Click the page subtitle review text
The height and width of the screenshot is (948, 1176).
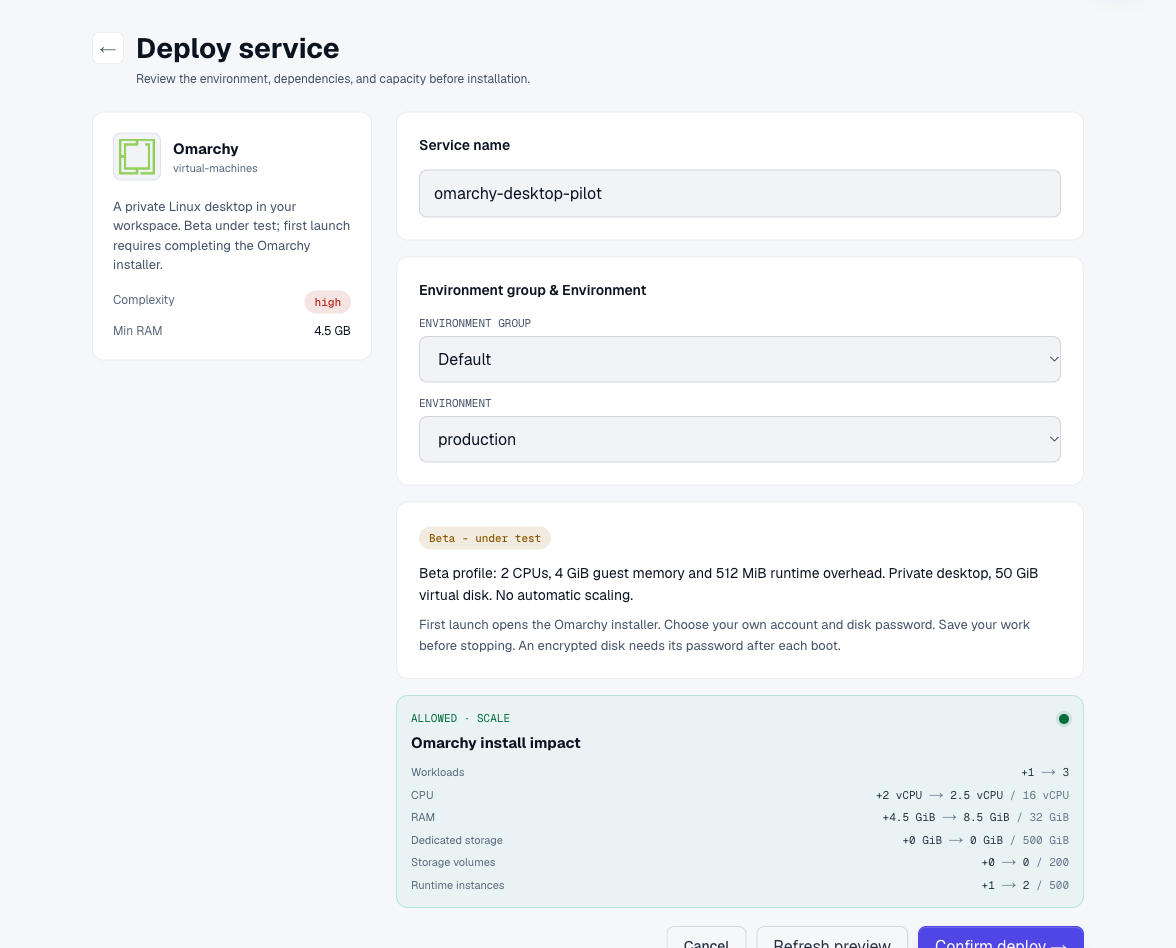coord(333,79)
